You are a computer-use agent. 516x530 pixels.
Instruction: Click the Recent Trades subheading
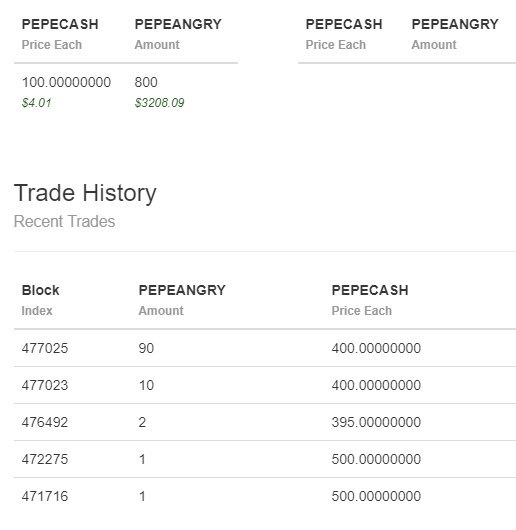65,221
